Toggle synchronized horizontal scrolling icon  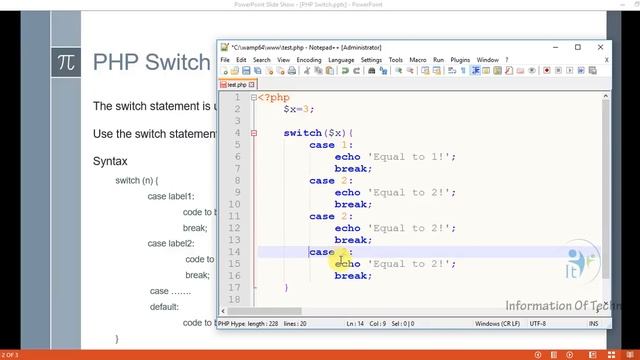point(437,71)
